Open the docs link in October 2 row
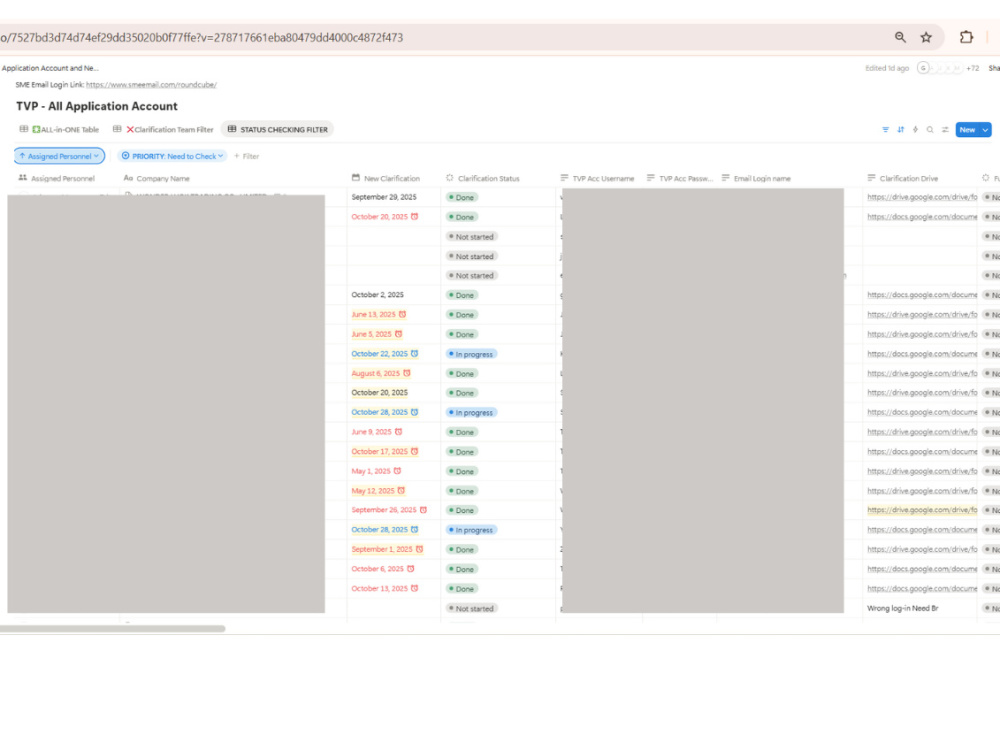The height and width of the screenshot is (750, 1000). coord(922,295)
